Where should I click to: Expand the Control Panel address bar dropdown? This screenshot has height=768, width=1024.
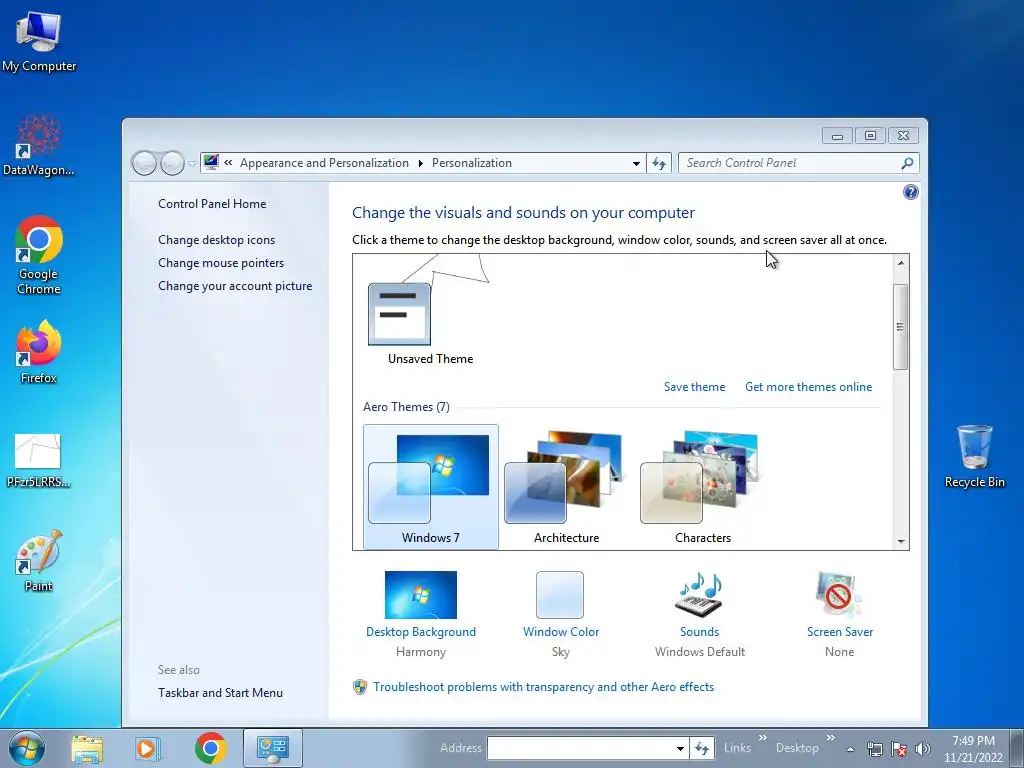636,164
